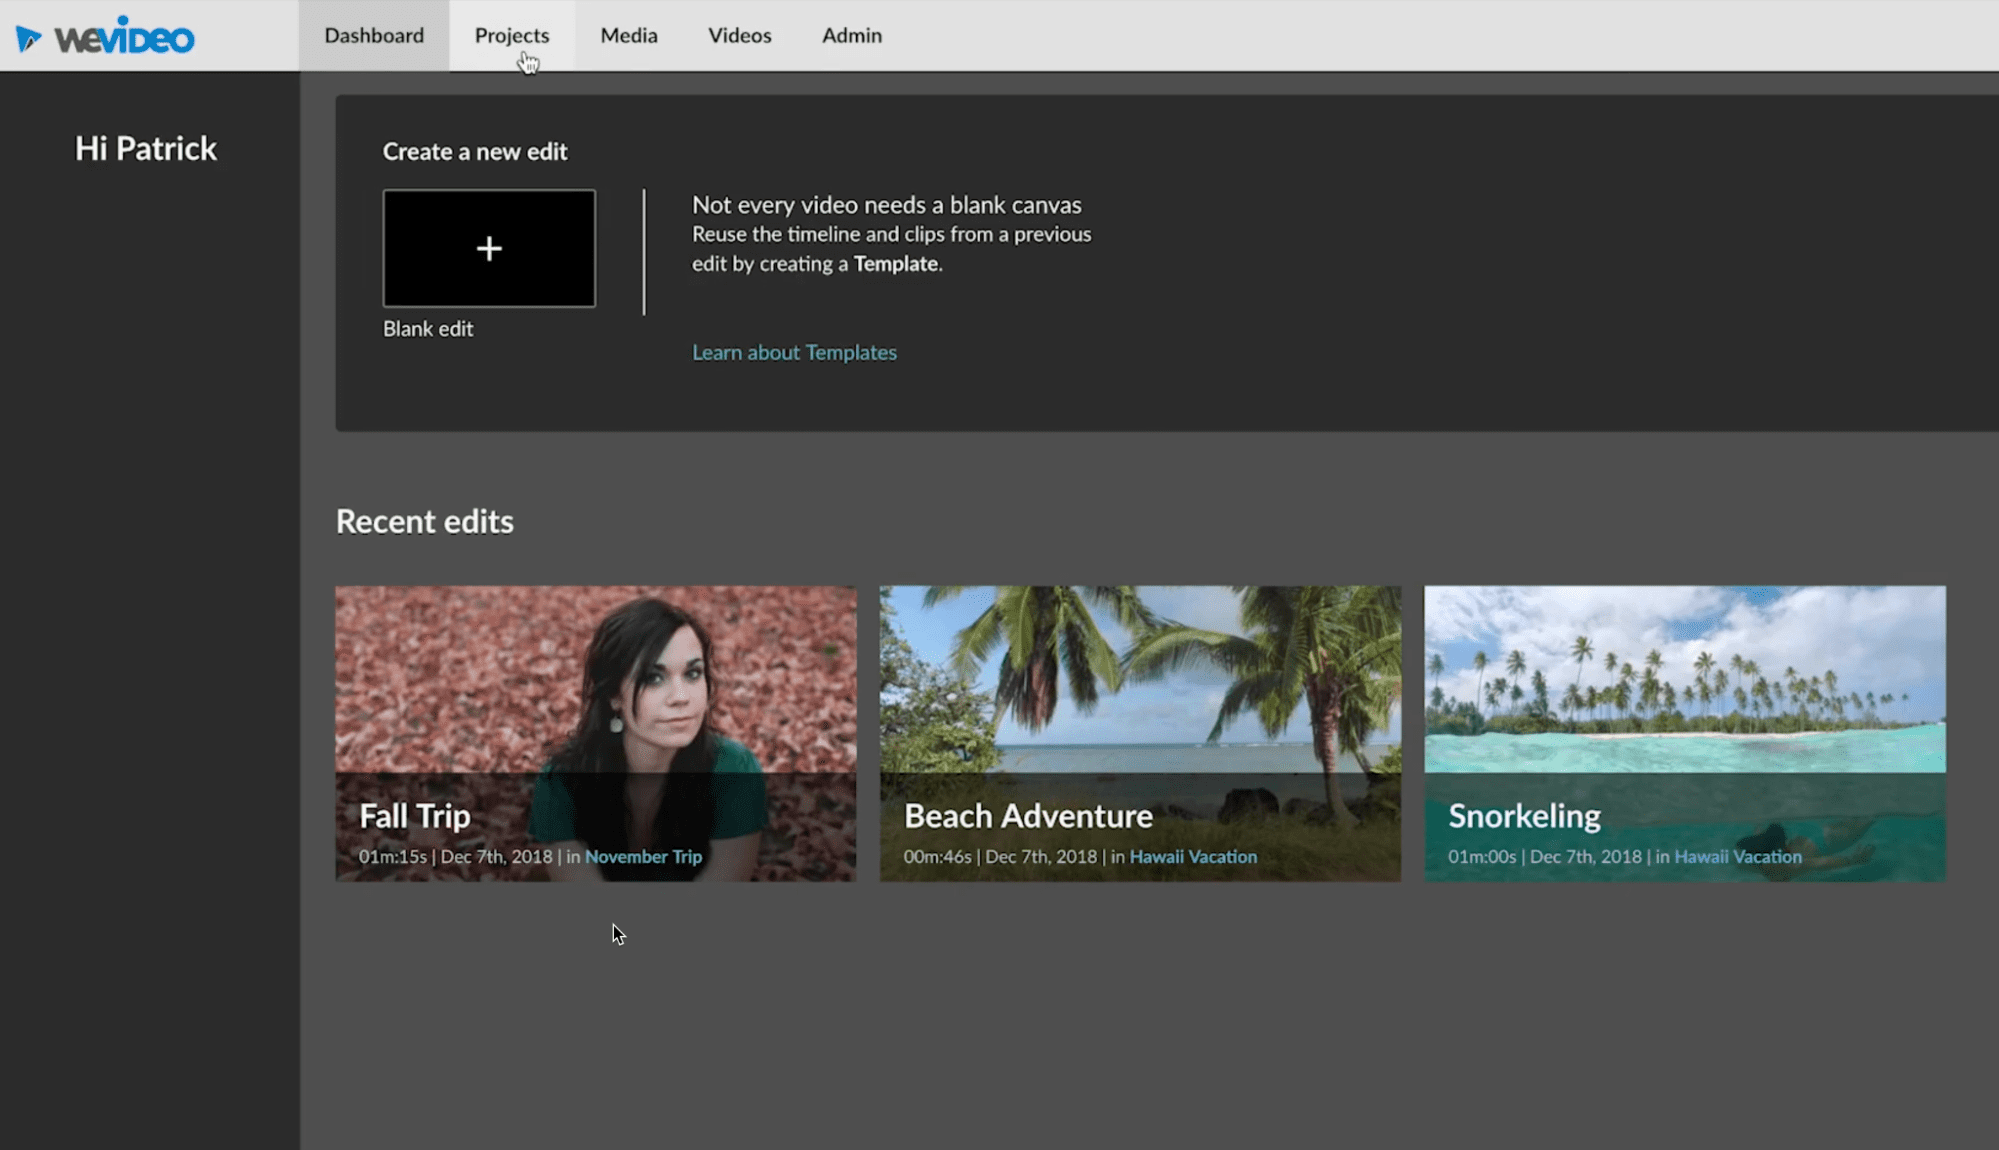Click the November Trip project link
Viewport: 1999px width, 1150px height.
pos(643,857)
